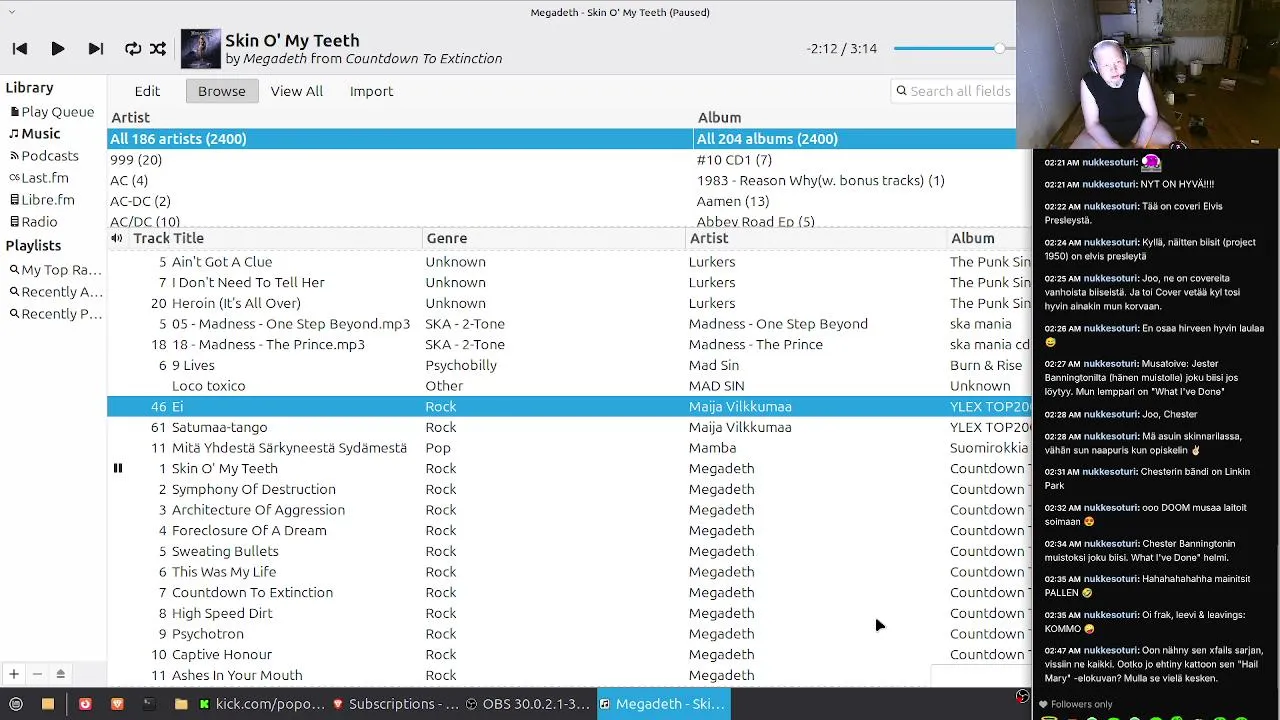
Task: Click the elapsed time display -2:12 / 3:14
Action: pos(841,48)
